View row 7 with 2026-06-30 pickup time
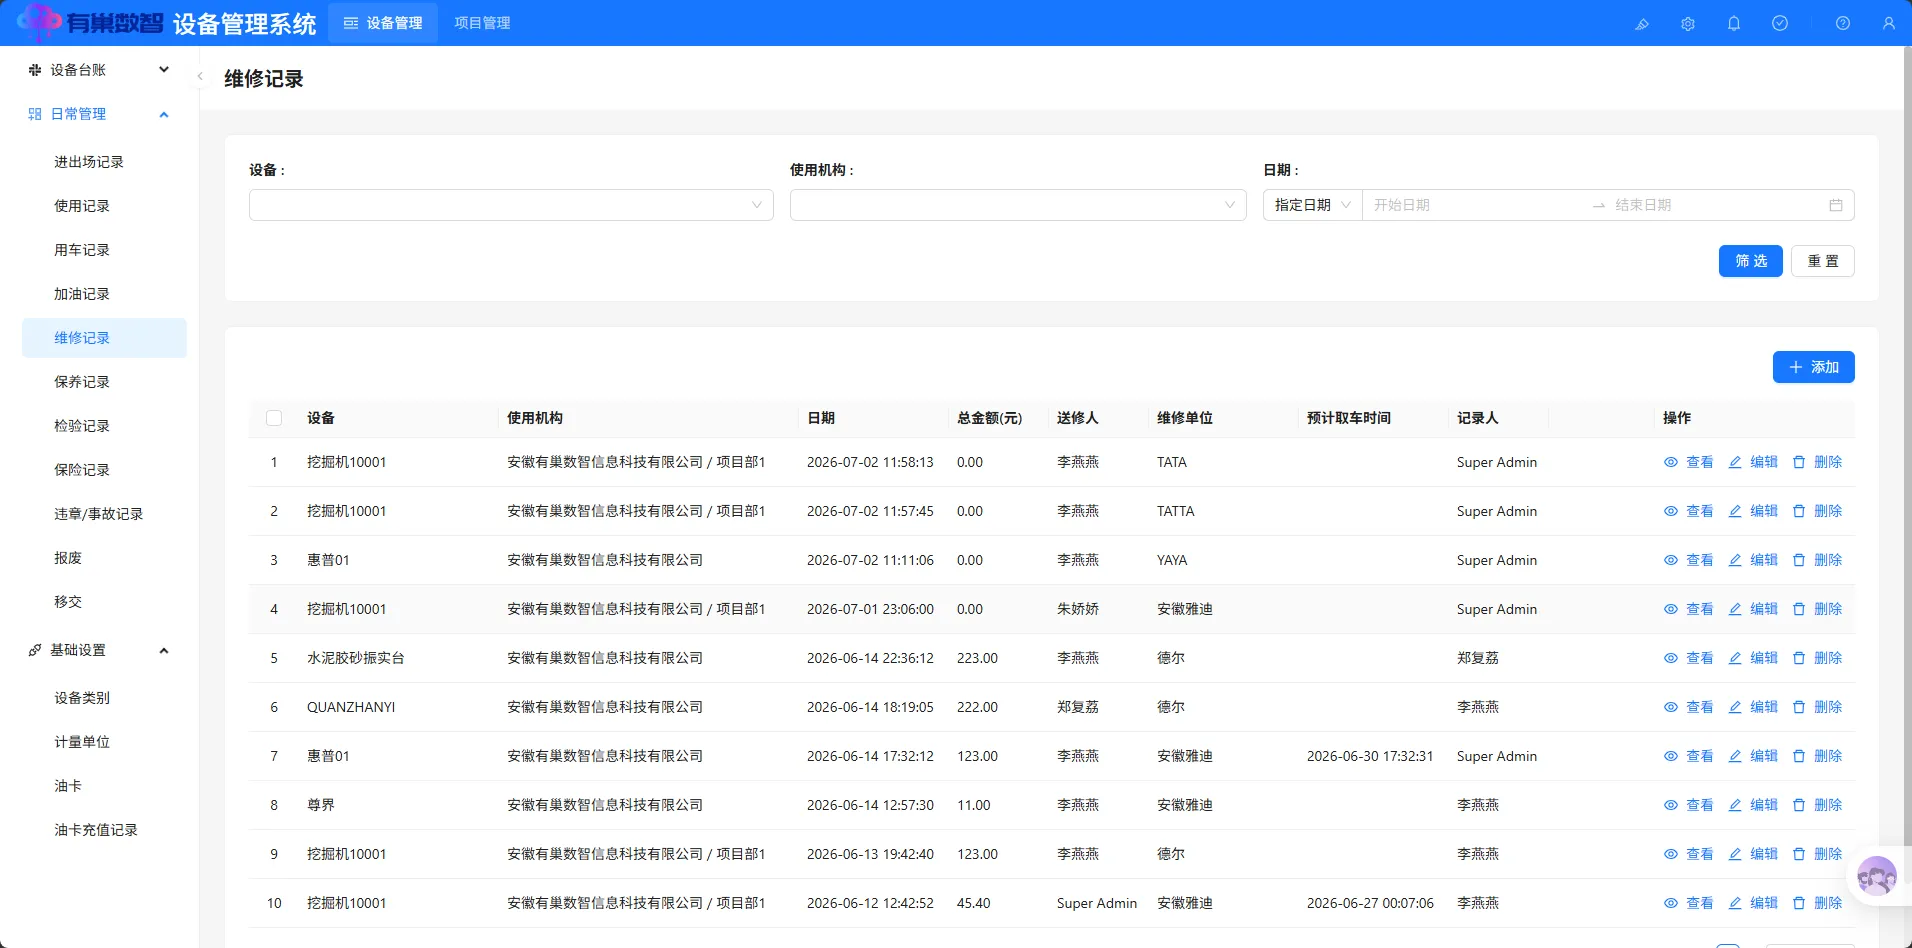This screenshot has height=948, width=1912. tap(1689, 756)
